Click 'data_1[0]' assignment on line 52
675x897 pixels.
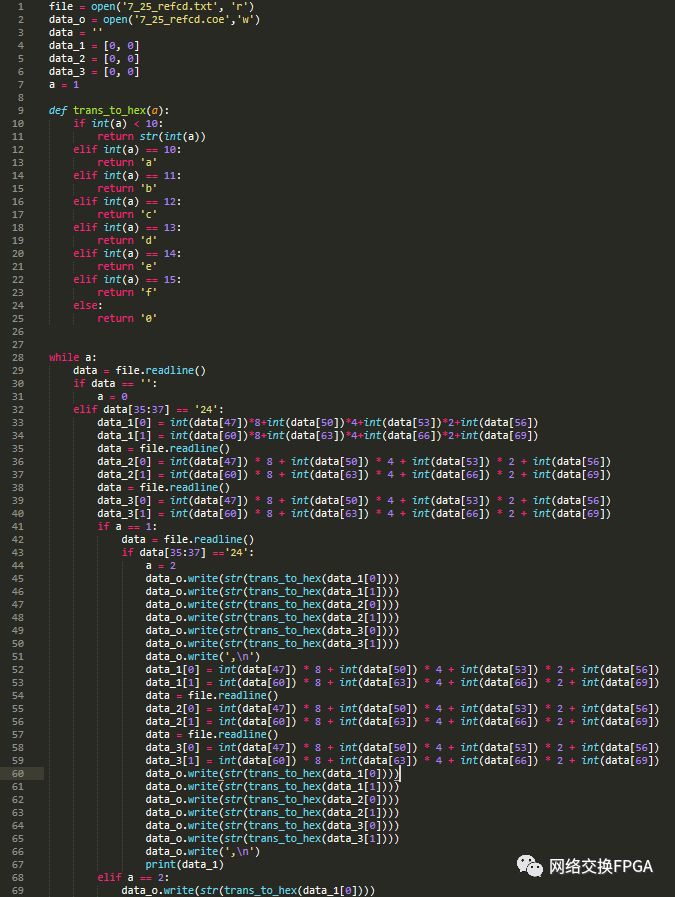coord(402,670)
